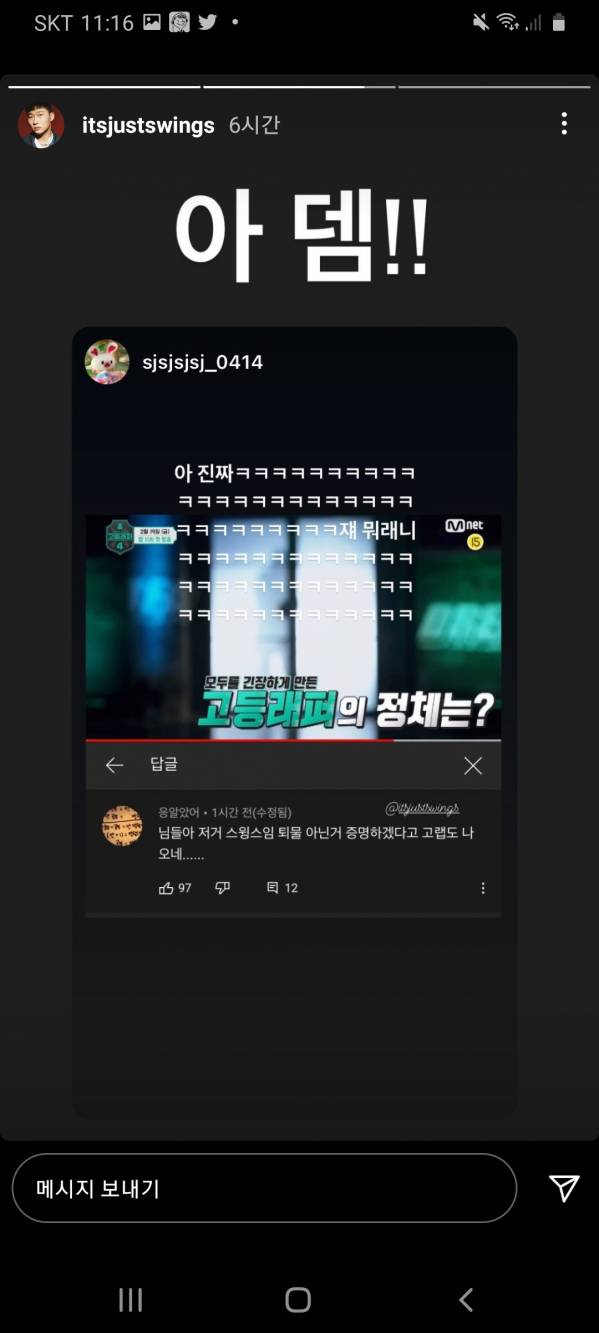Viewport: 599px width, 1333px height.
Task: Open itsjustswings profile picture
Action: point(41,124)
